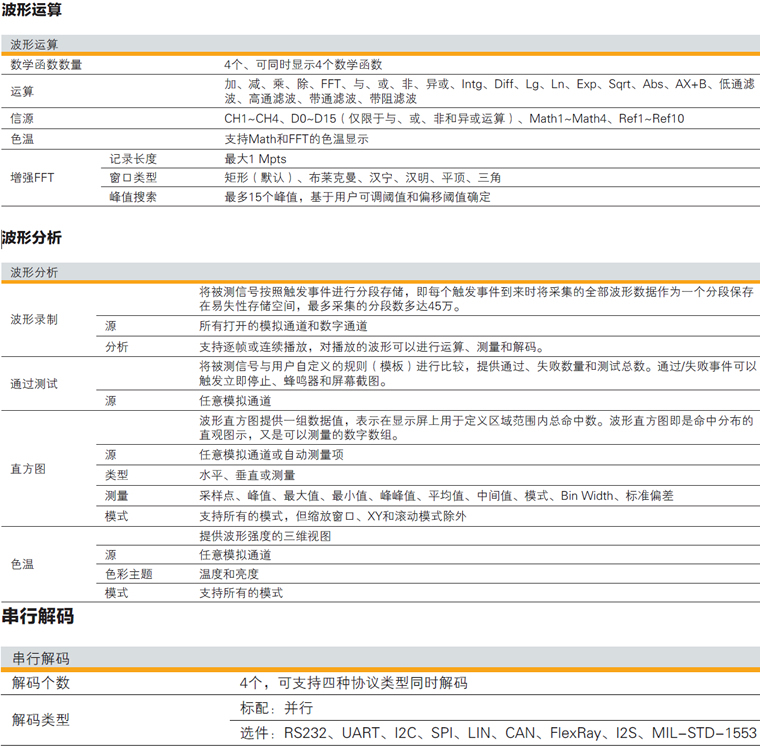The width and height of the screenshot is (760, 748).
Task: Click the value 最大1 Mpts
Action: pos(255,159)
